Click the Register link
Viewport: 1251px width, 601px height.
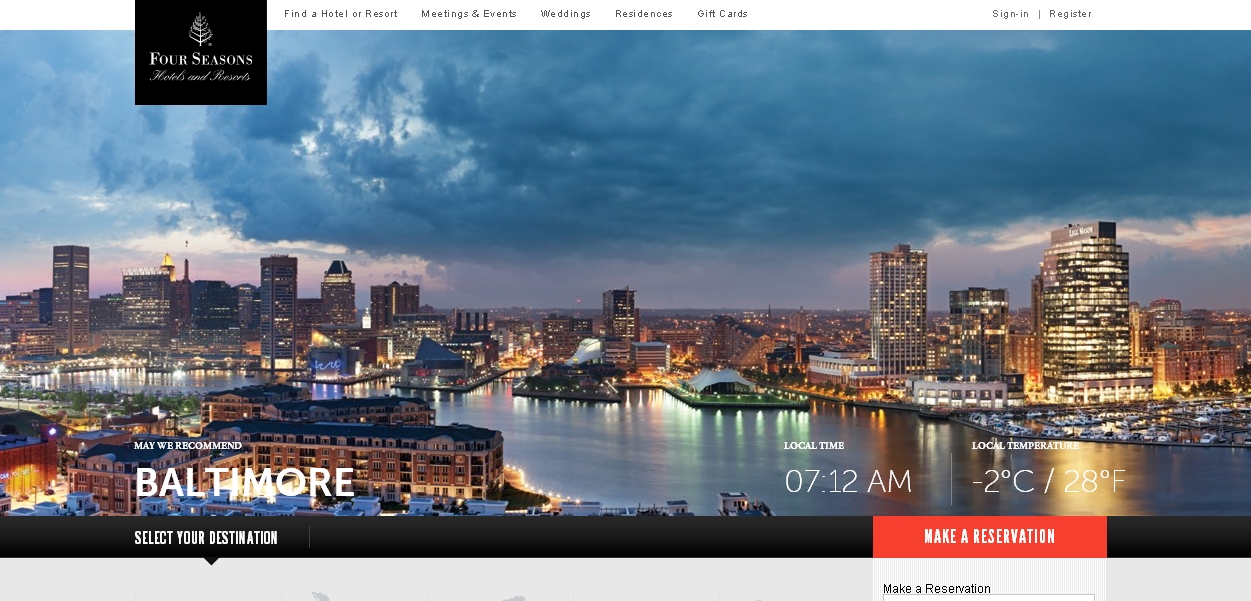[1070, 14]
